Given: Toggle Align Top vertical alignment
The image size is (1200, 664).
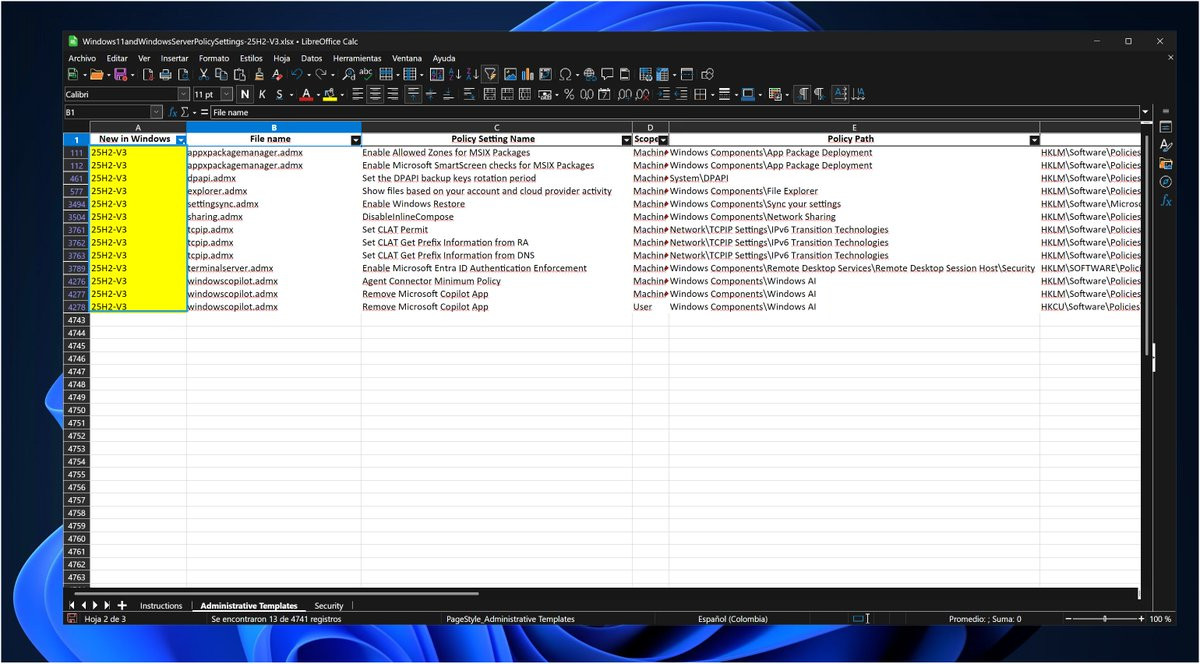Looking at the screenshot, I should pyautogui.click(x=413, y=94).
